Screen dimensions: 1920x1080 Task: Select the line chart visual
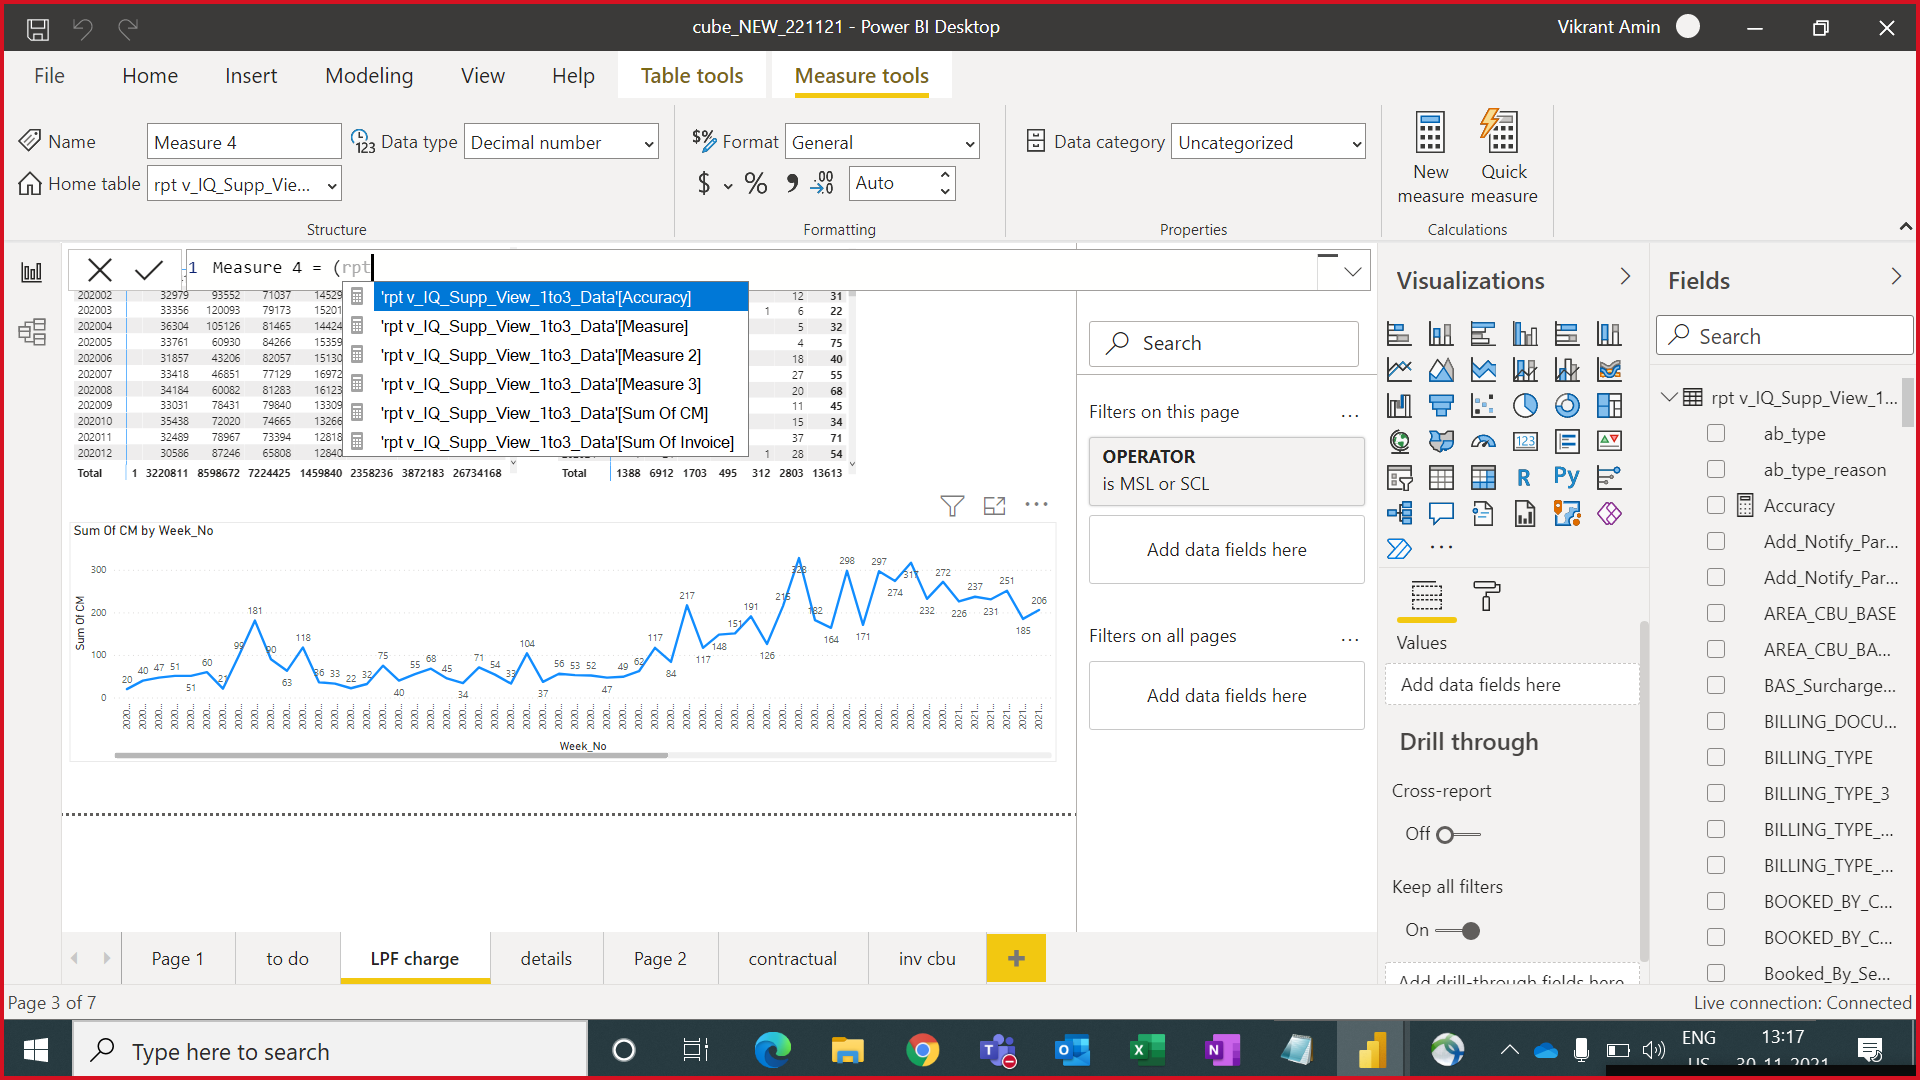tap(1399, 370)
